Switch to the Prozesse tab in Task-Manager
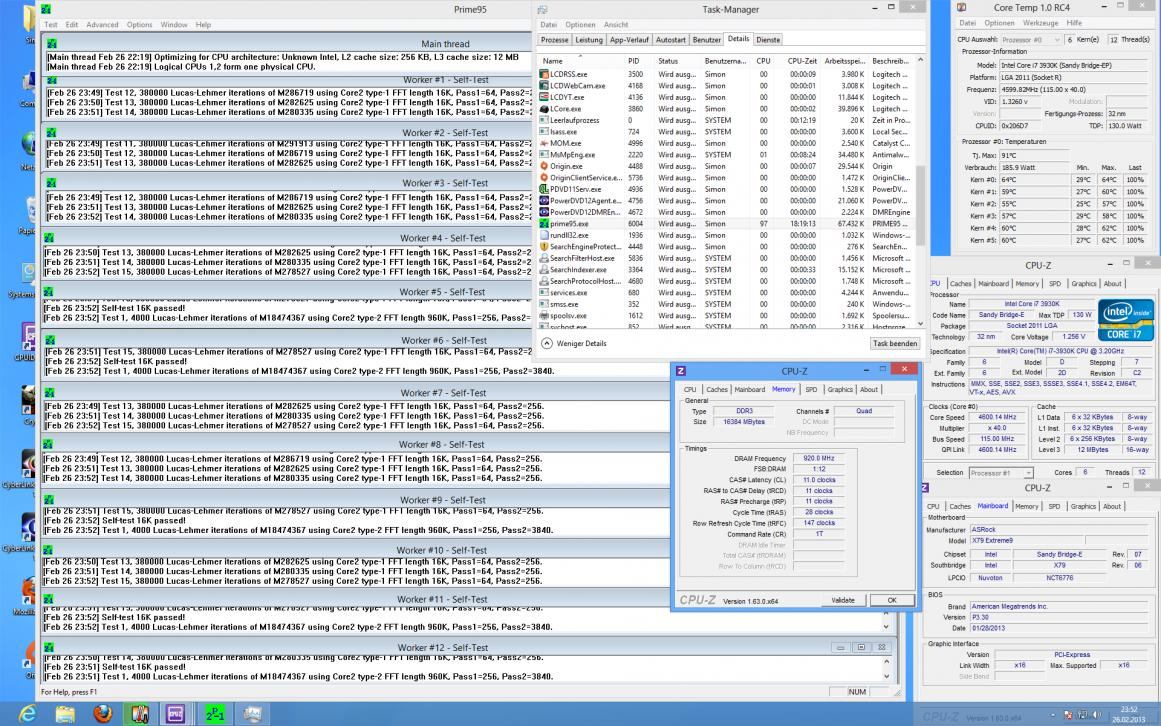Image resolution: width=1161 pixels, height=726 pixels. (x=555, y=40)
